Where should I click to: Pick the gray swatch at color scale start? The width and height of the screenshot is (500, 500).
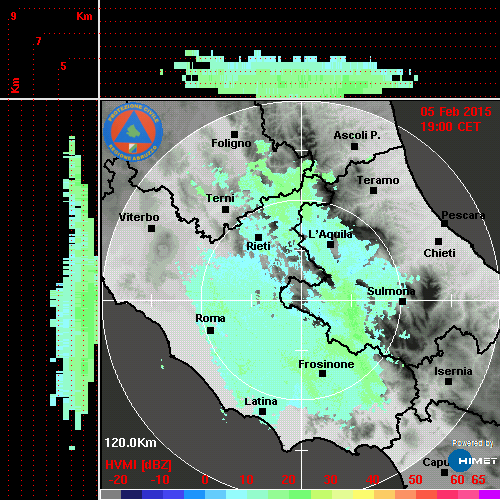111,494
